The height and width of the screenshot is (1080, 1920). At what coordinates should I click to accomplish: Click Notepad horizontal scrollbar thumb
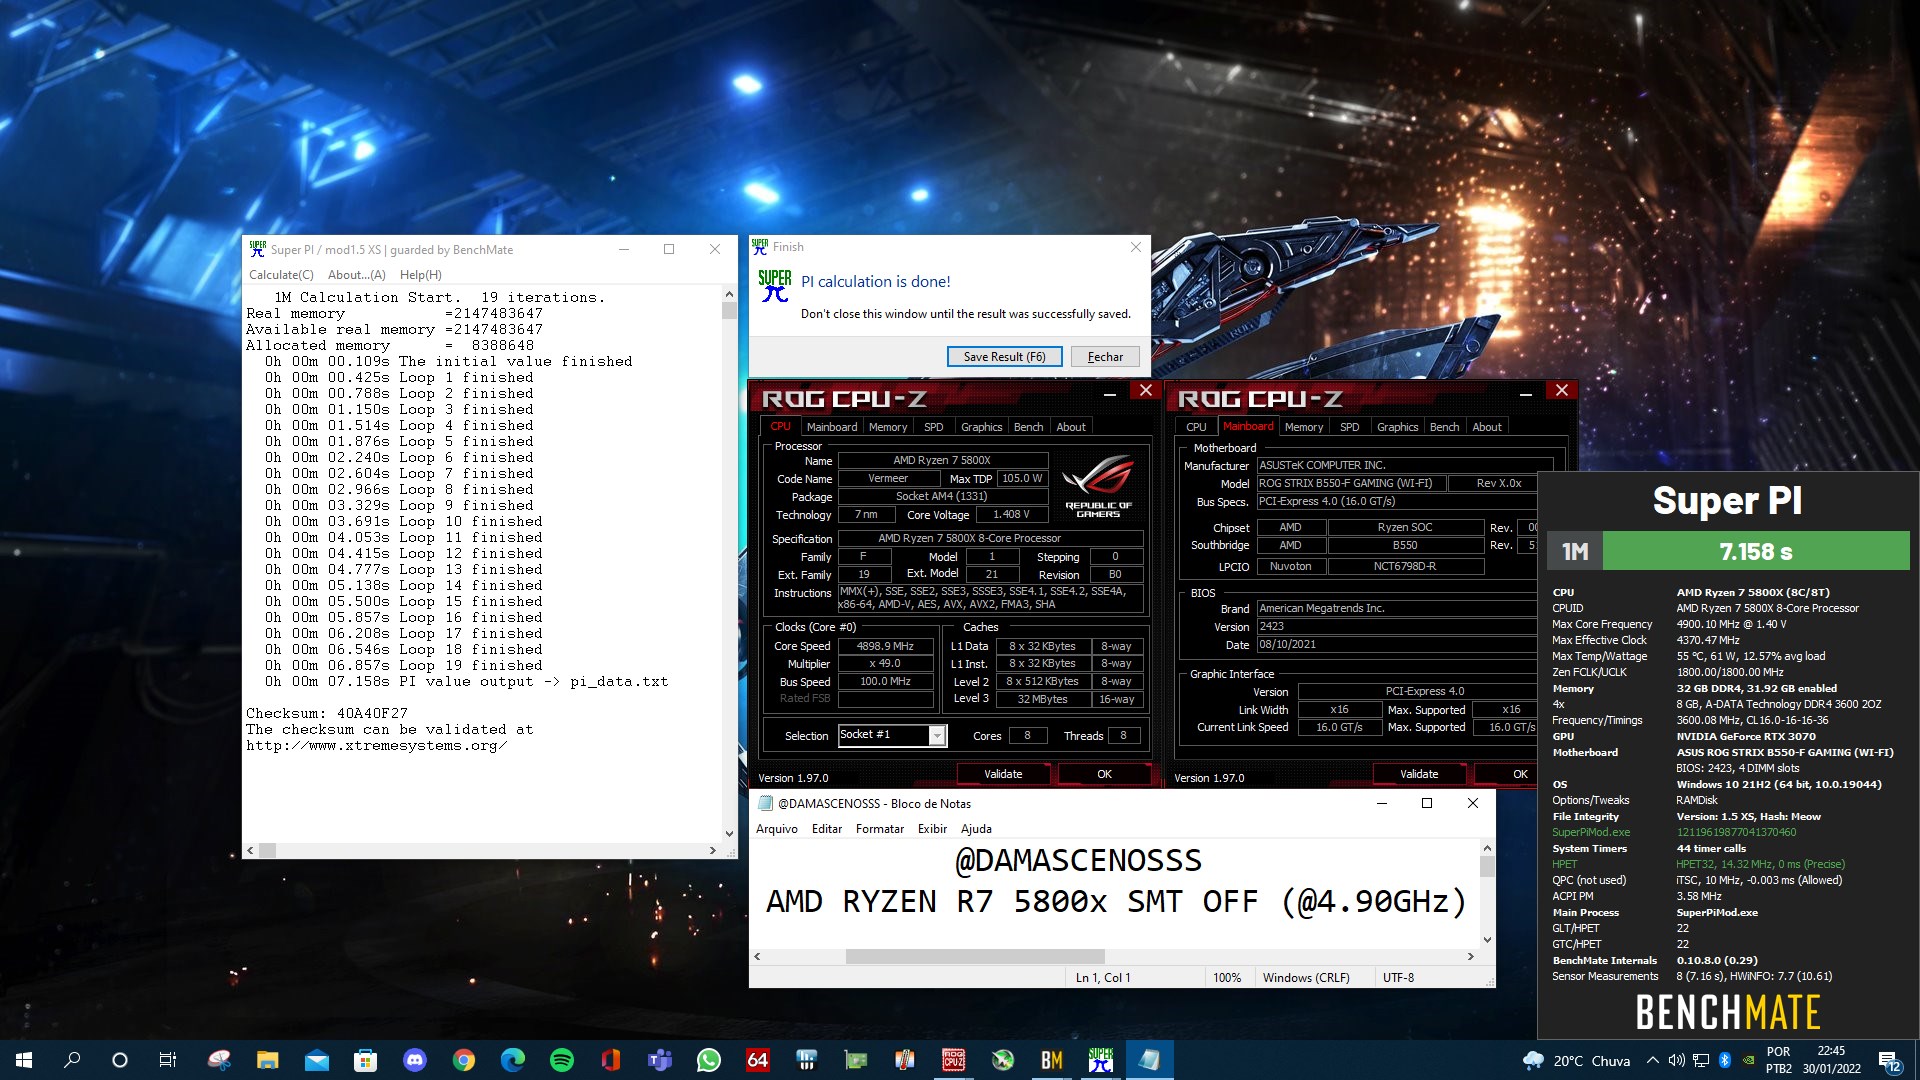coord(975,956)
